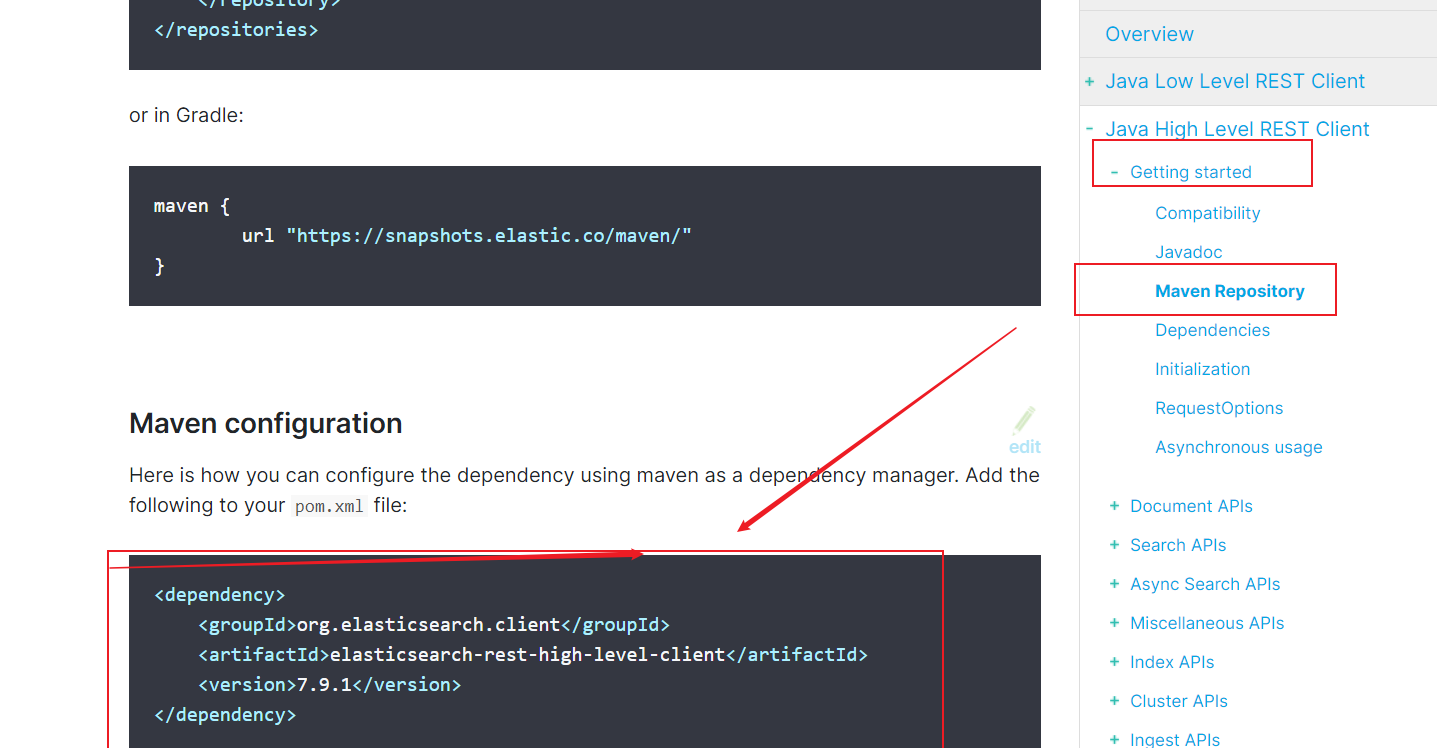Open the RequestOptions page
This screenshot has width=1437, height=748.
pyautogui.click(x=1219, y=408)
